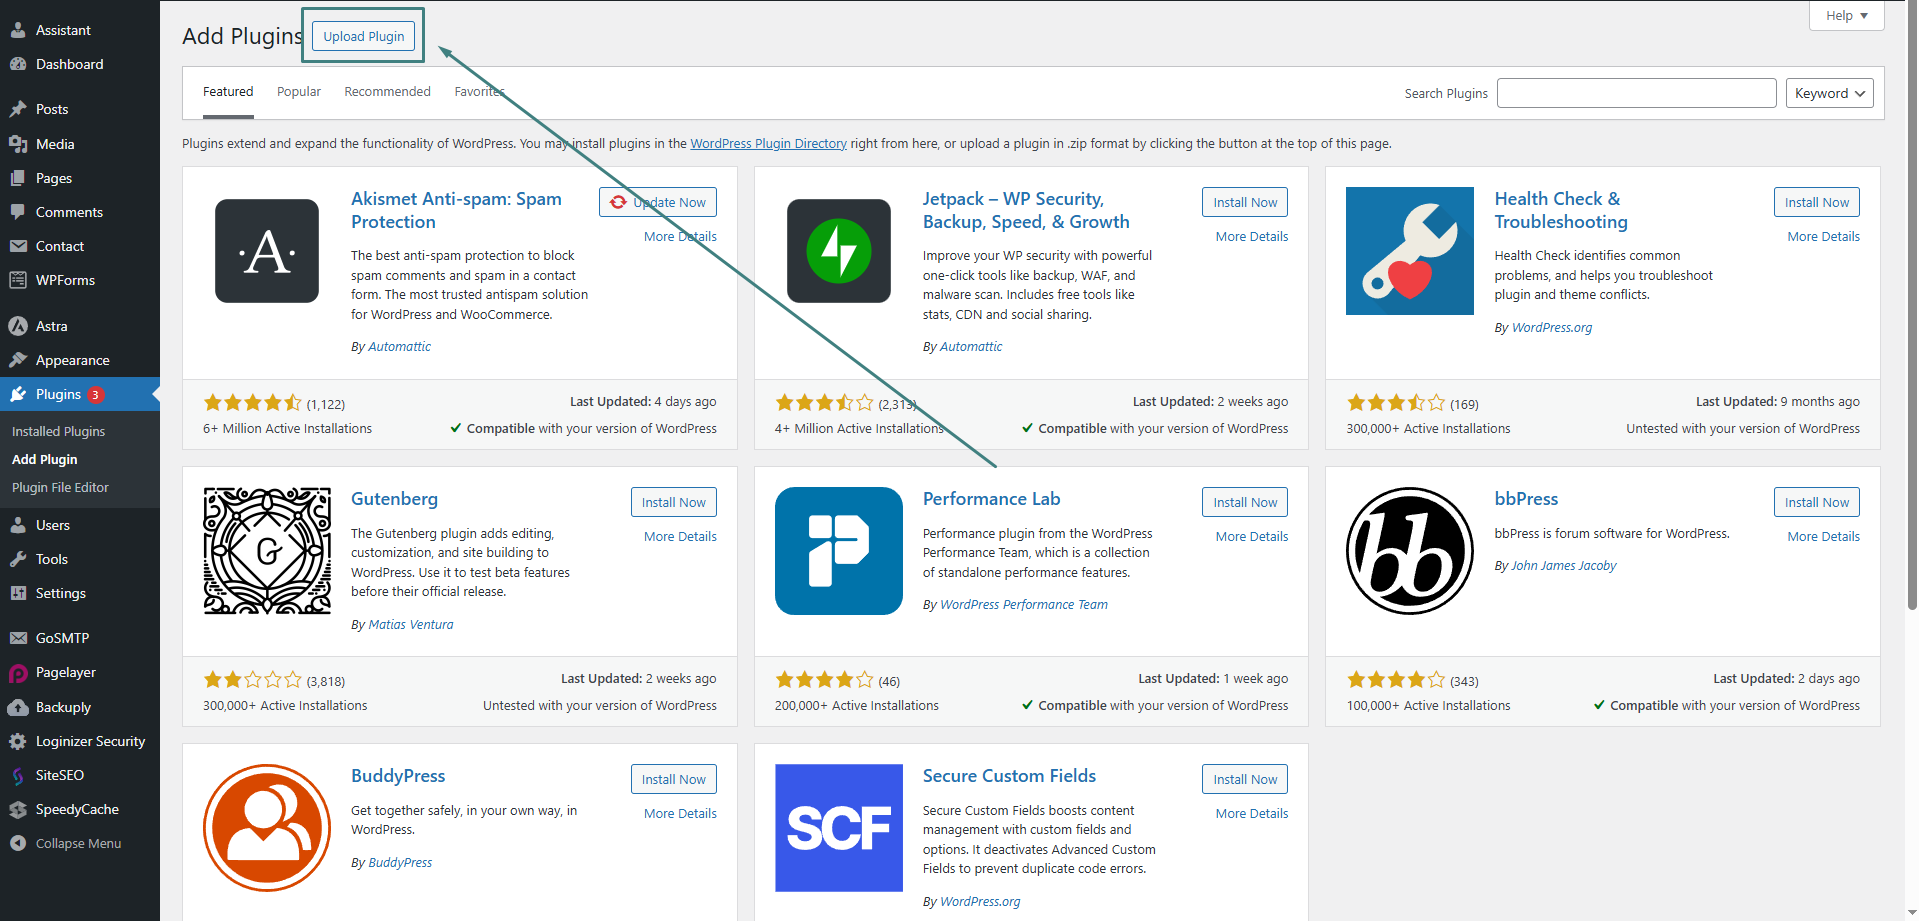Click the Dashboard gauge icon

tap(18, 64)
